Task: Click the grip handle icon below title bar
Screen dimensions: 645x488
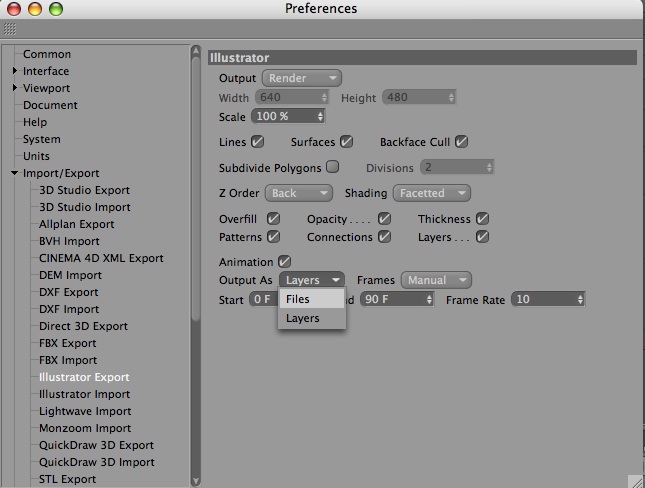Action: click(9, 29)
